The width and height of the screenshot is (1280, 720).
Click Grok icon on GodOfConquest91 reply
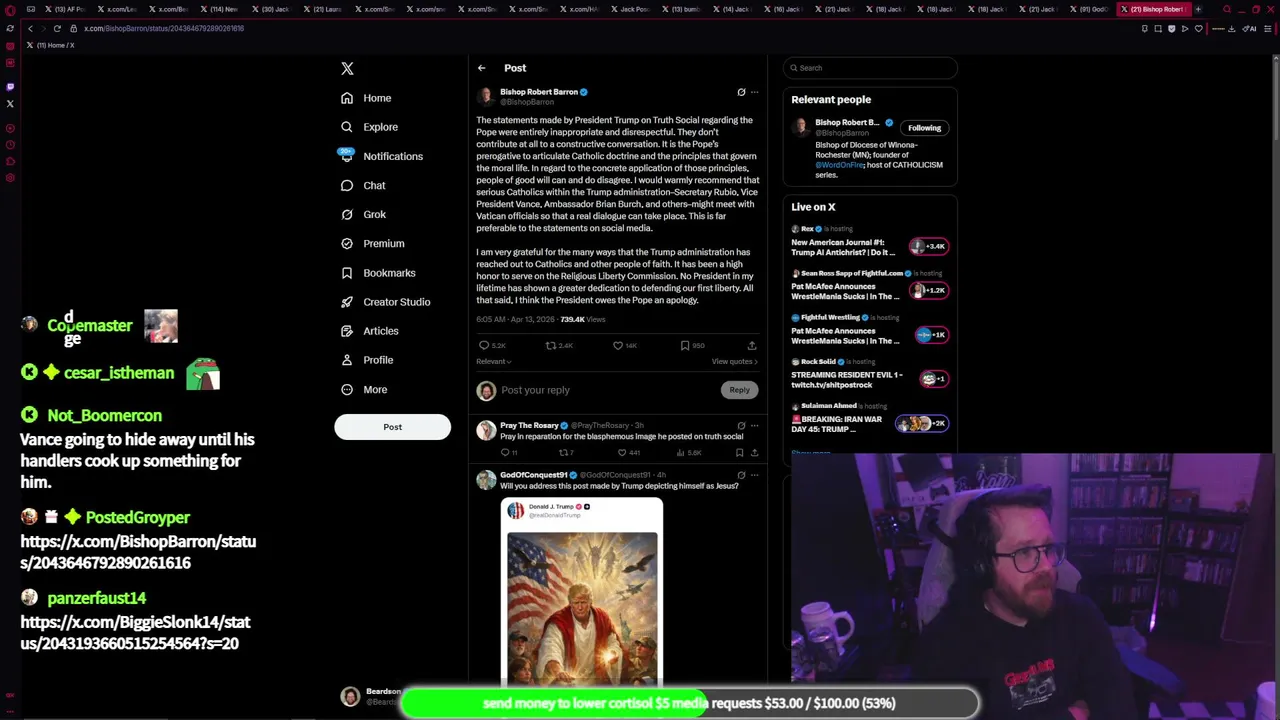click(741, 475)
